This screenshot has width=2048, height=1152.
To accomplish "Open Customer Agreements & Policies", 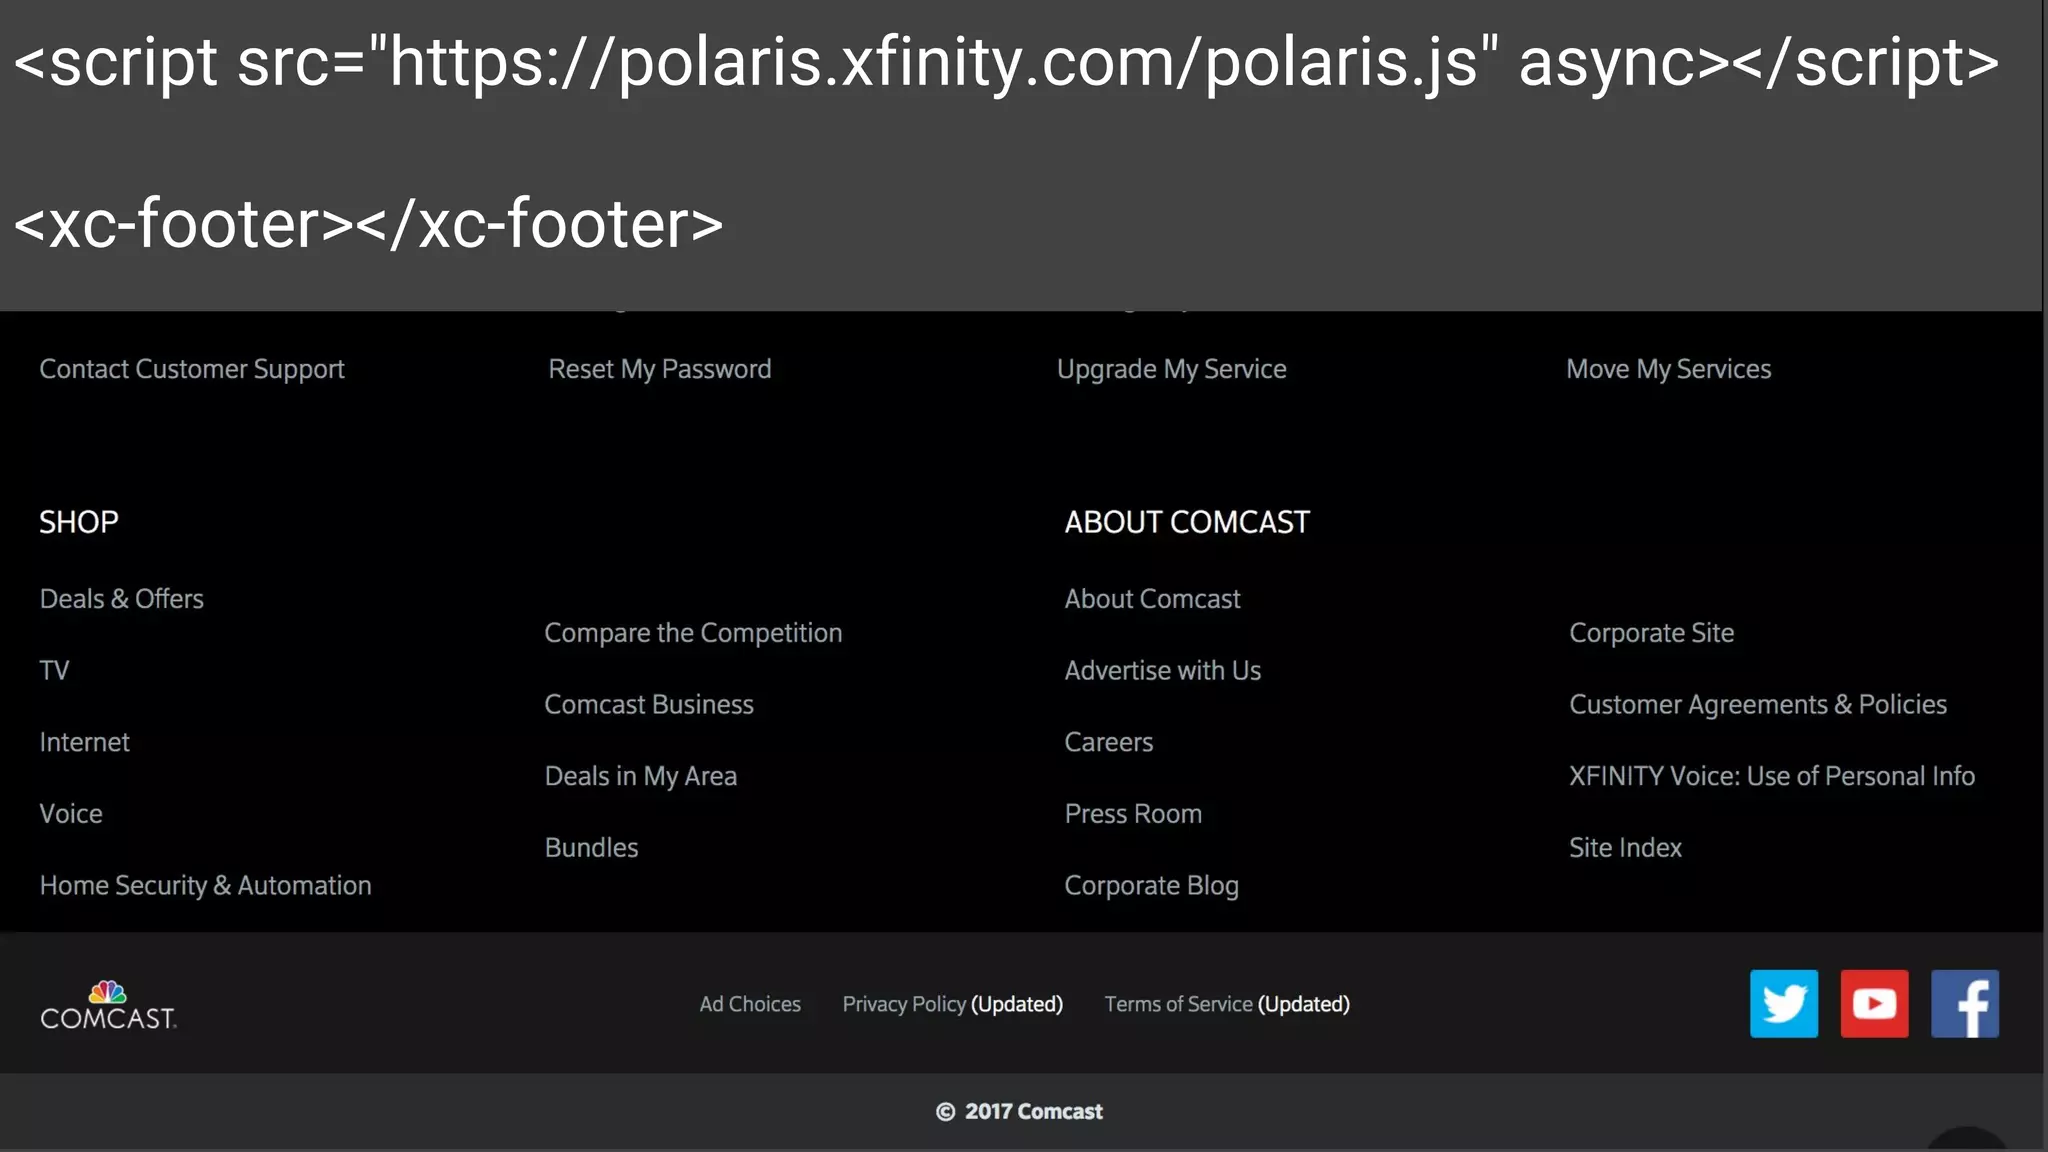I will (x=1757, y=705).
